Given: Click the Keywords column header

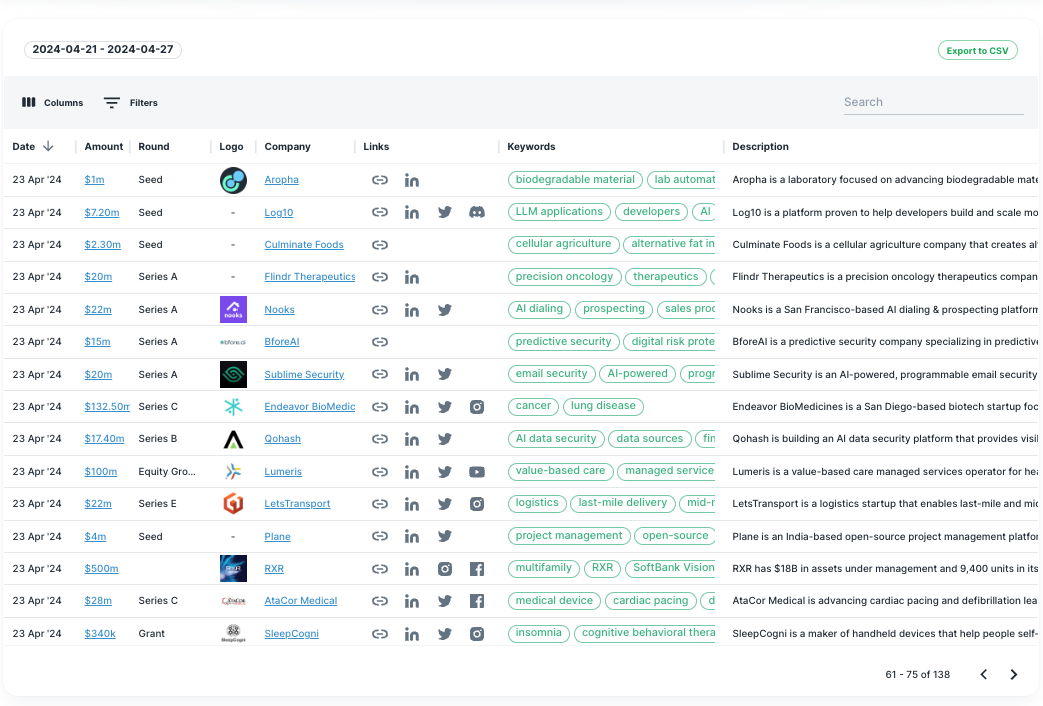Looking at the screenshot, I should [531, 146].
